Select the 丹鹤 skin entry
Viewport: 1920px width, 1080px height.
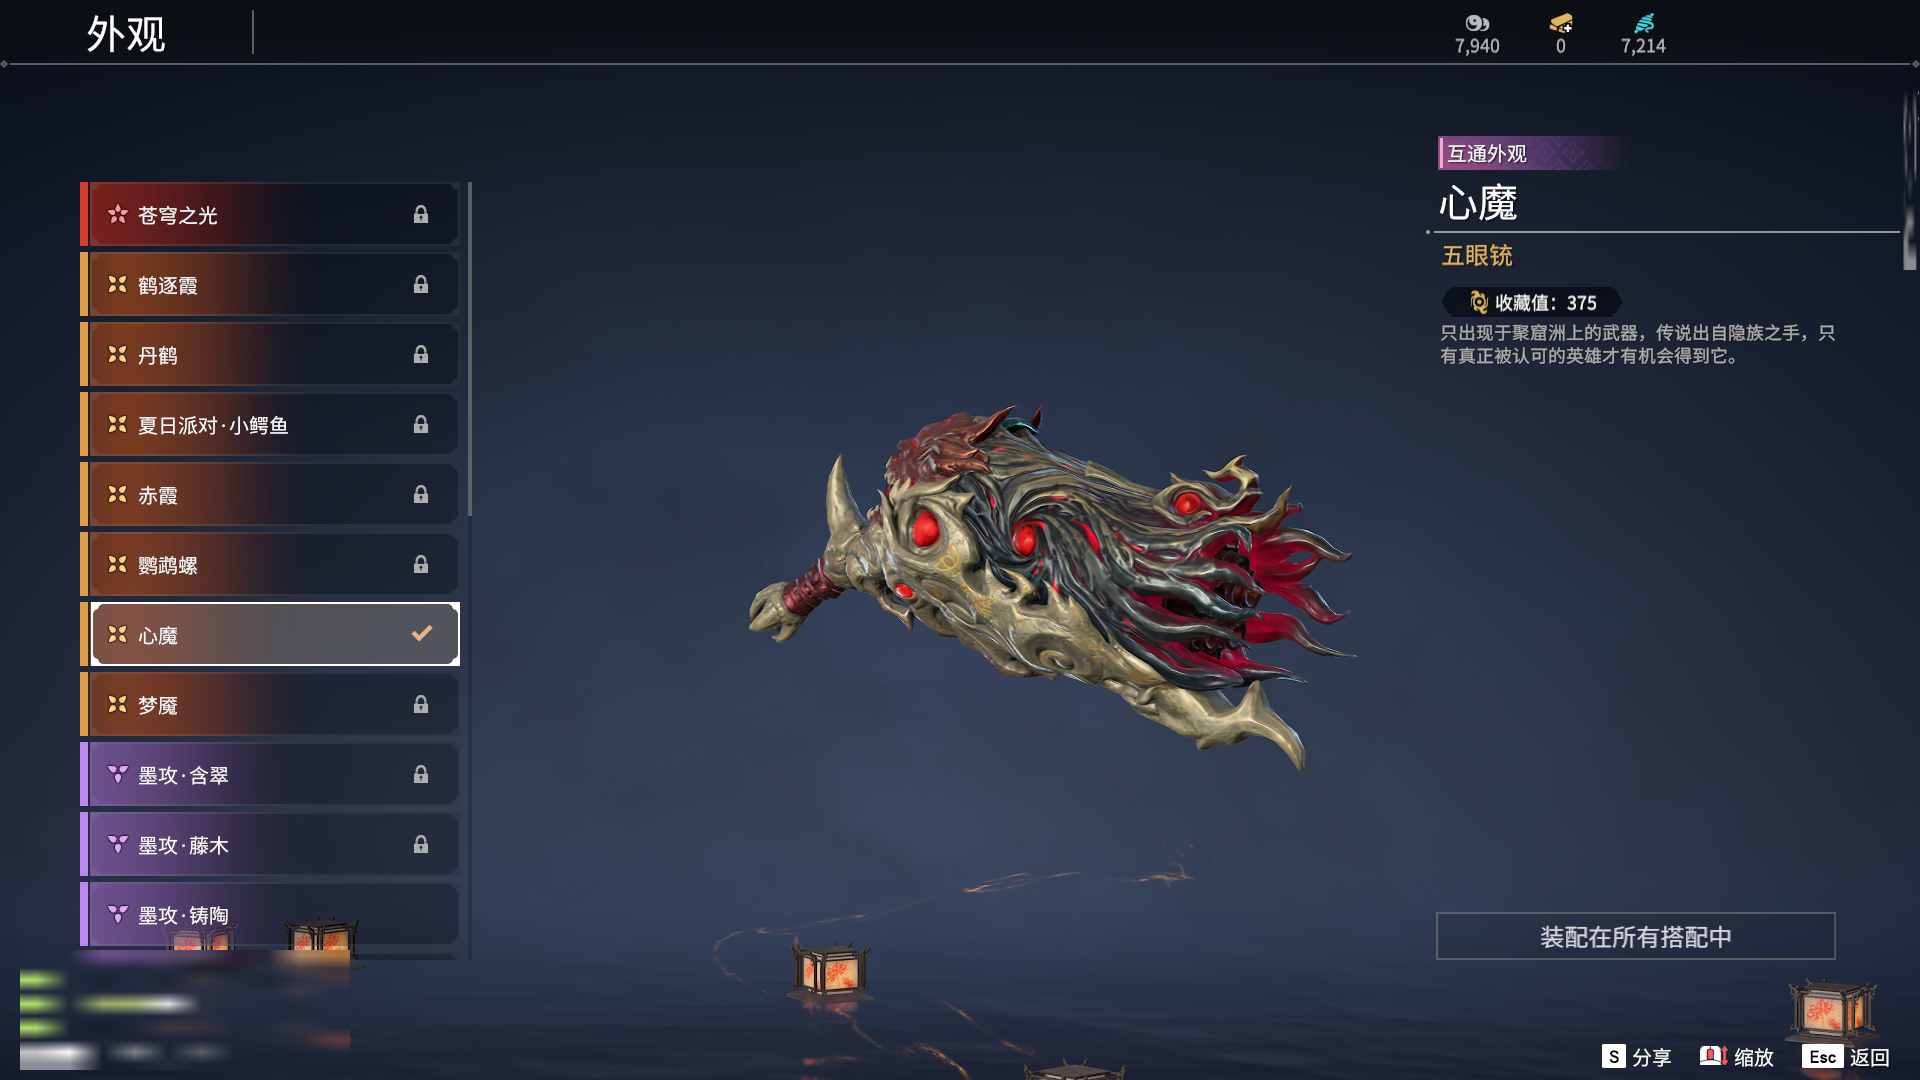[x=270, y=355]
